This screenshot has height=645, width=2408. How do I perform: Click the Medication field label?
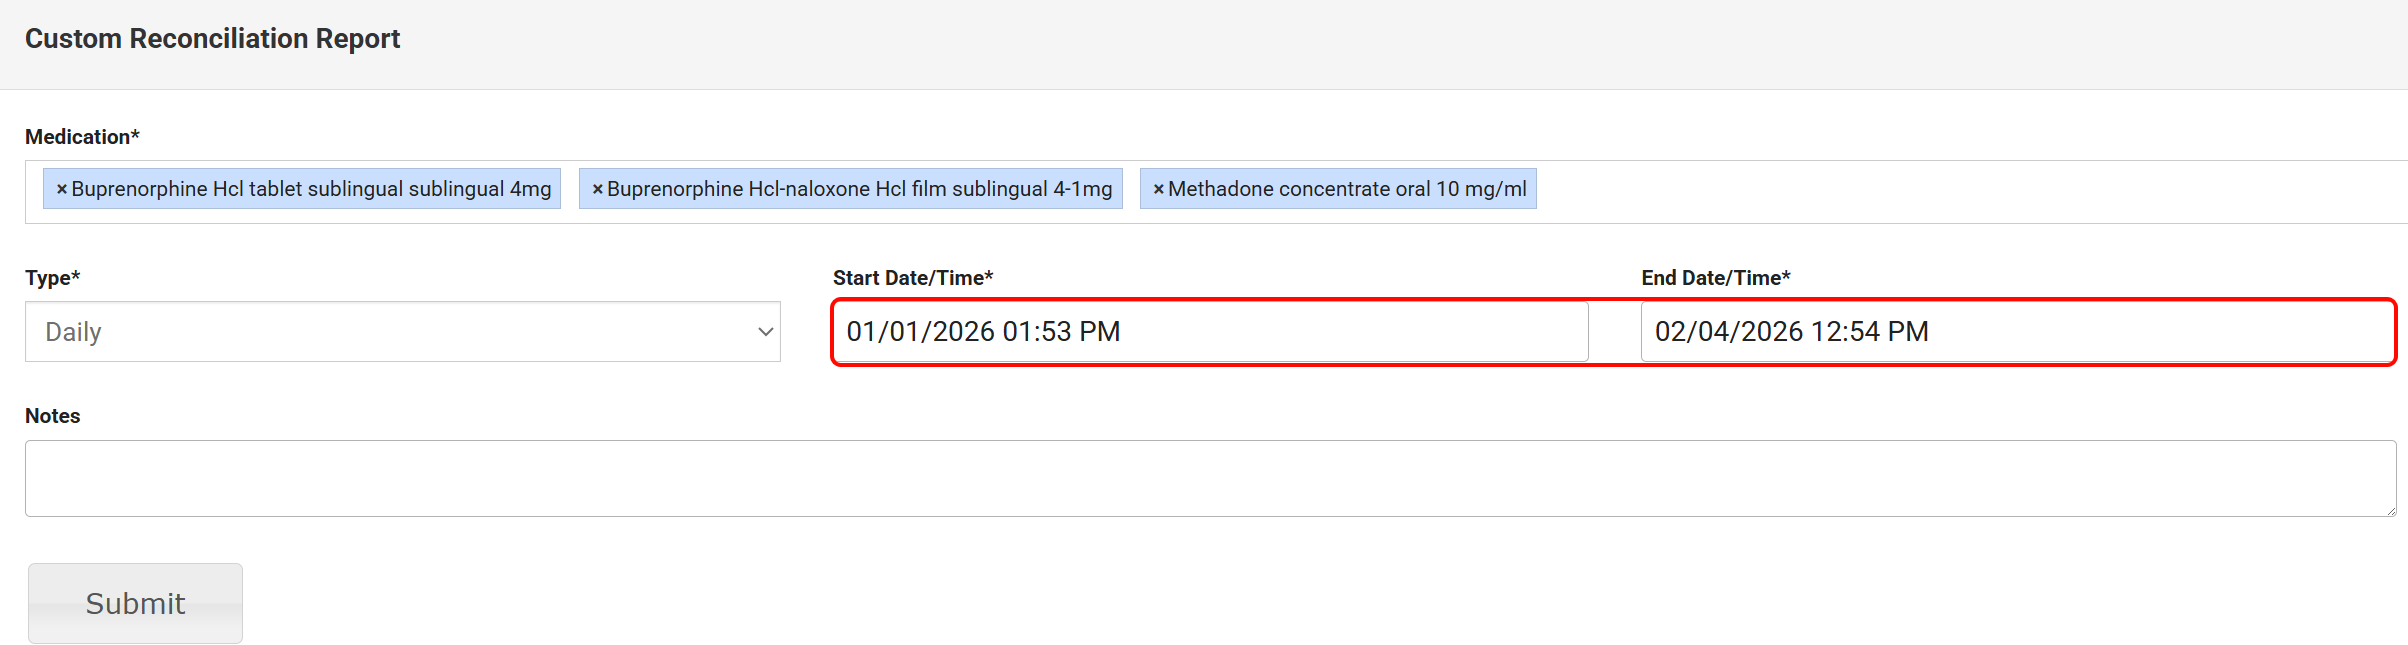point(82,137)
